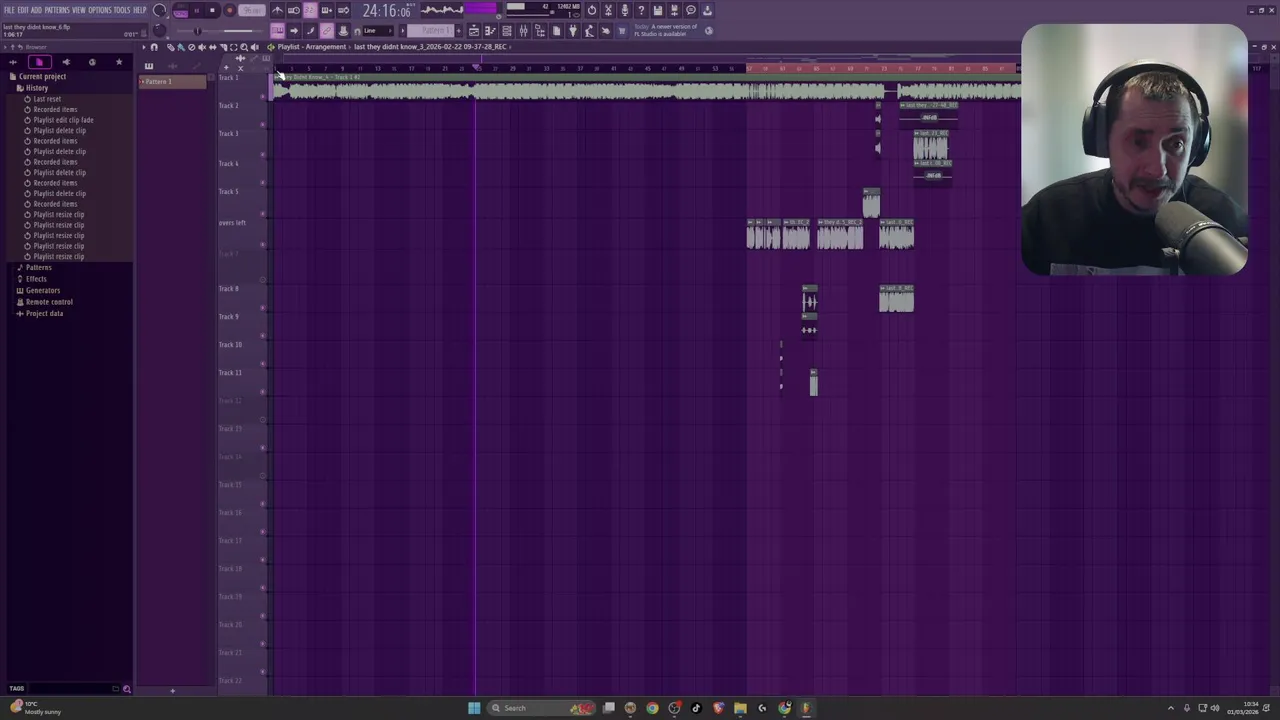
Task: Click the Cut scissors icon in toolbar
Action: pos(608,10)
